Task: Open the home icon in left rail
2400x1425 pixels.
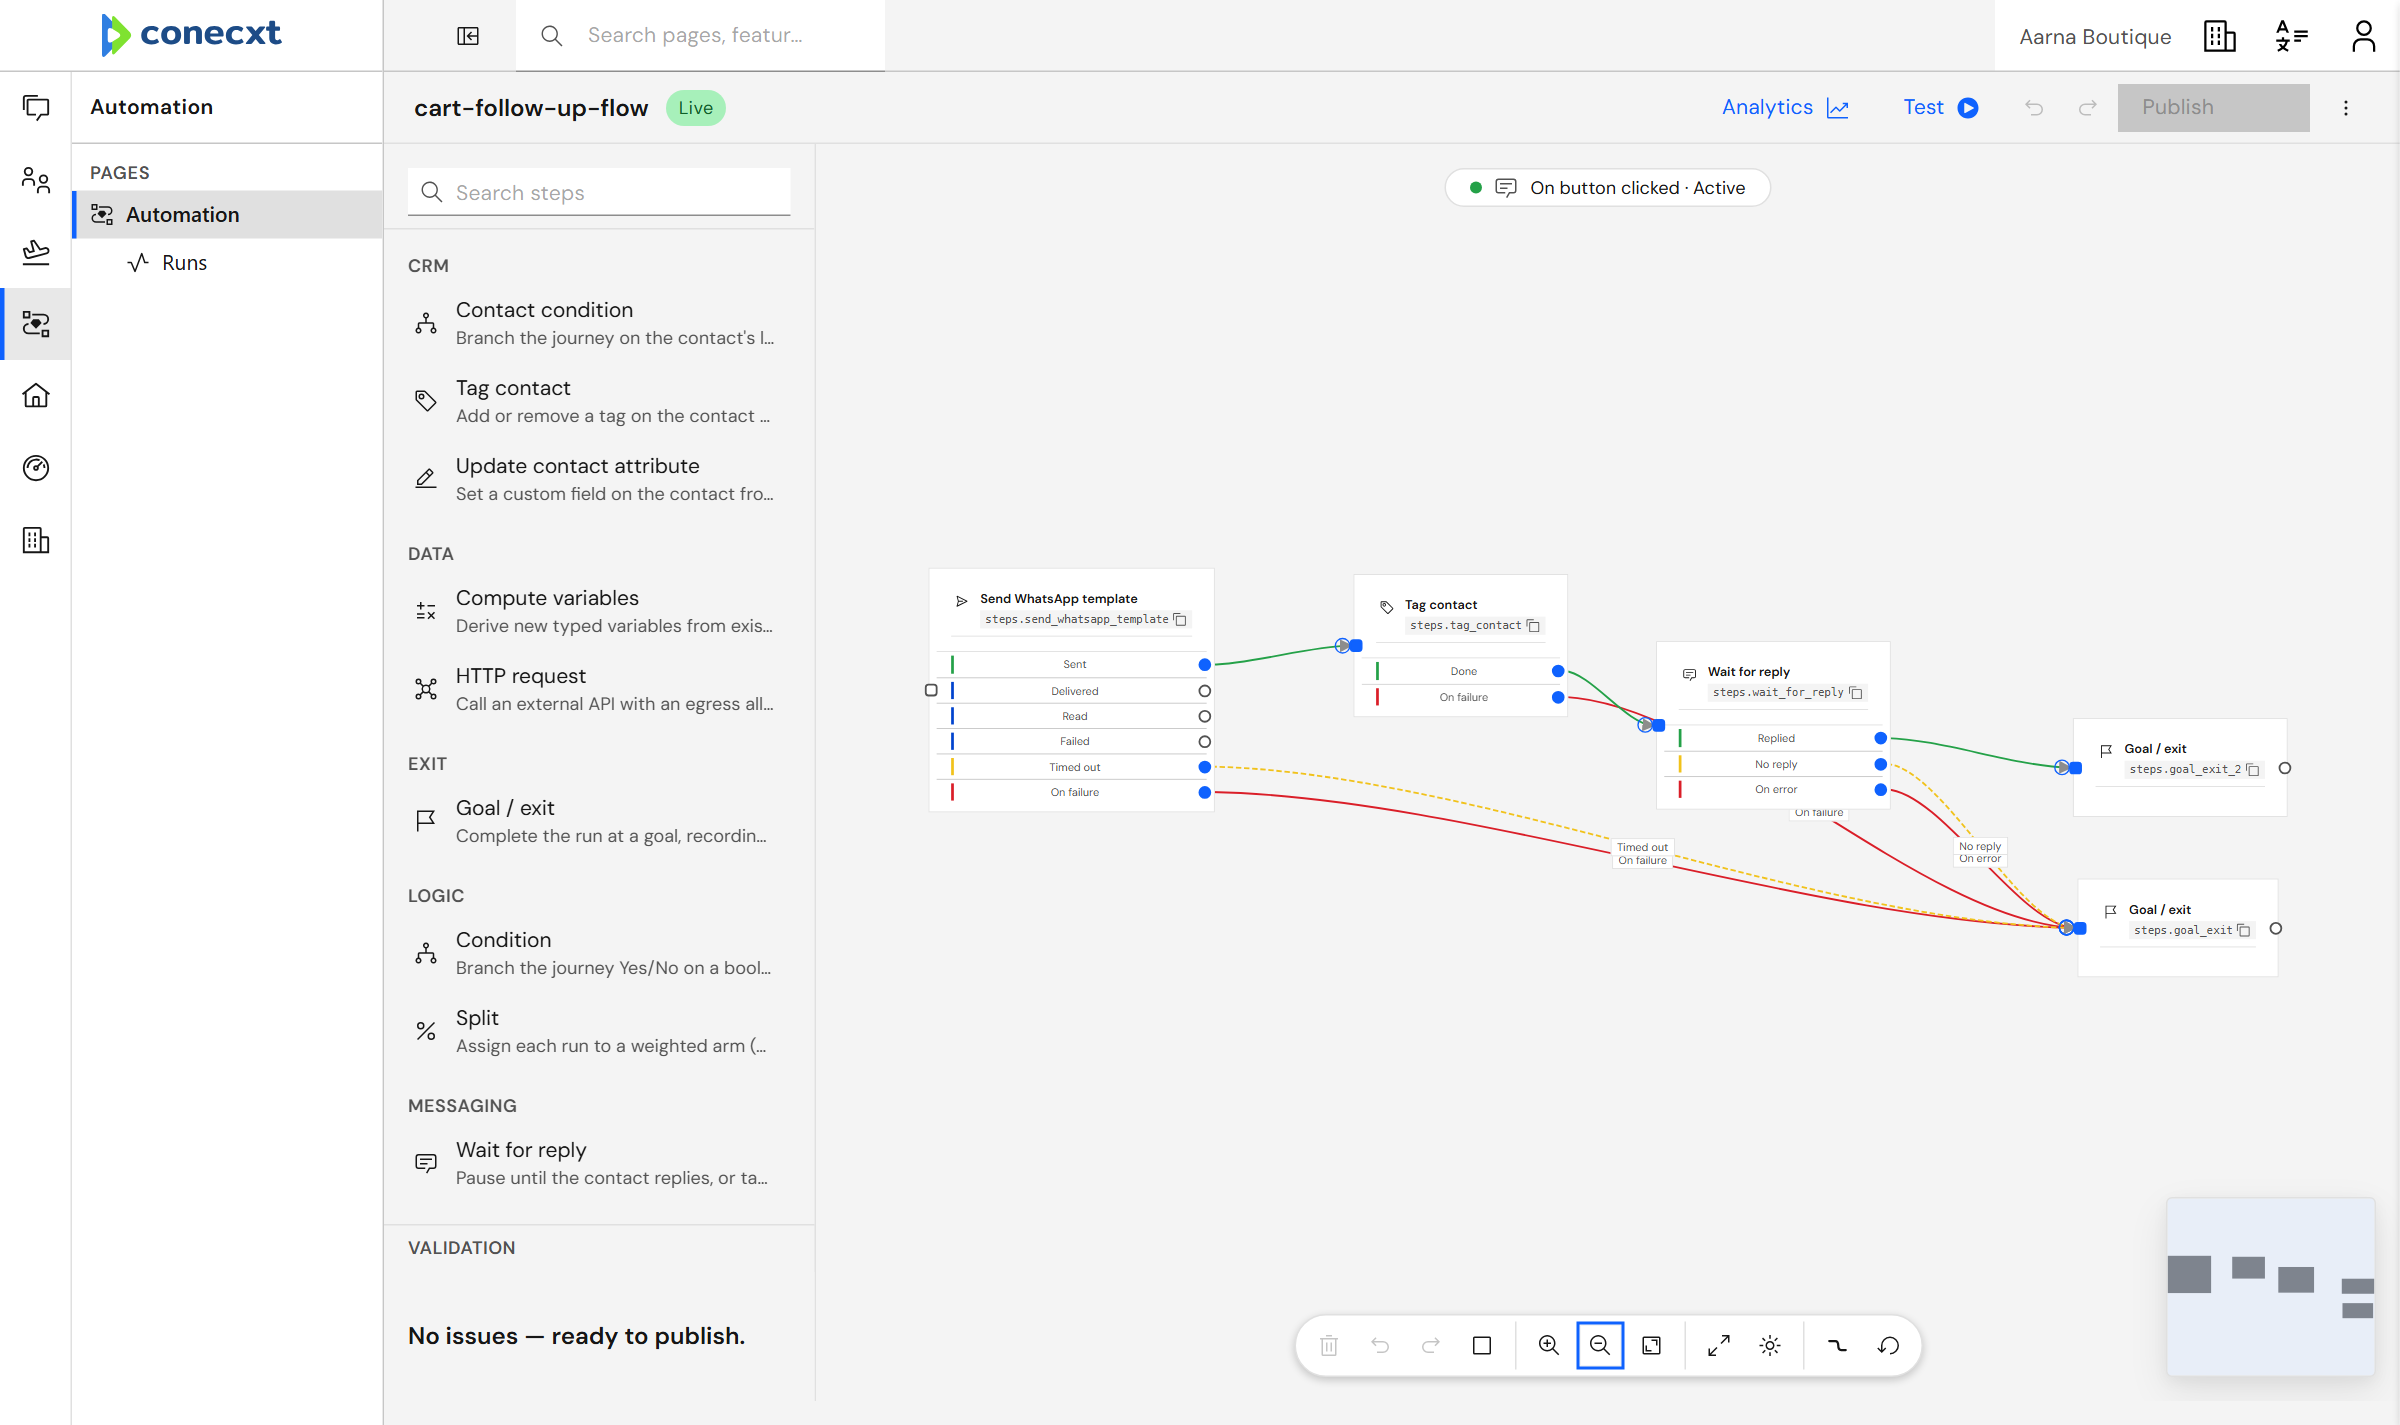Action: coord(36,396)
